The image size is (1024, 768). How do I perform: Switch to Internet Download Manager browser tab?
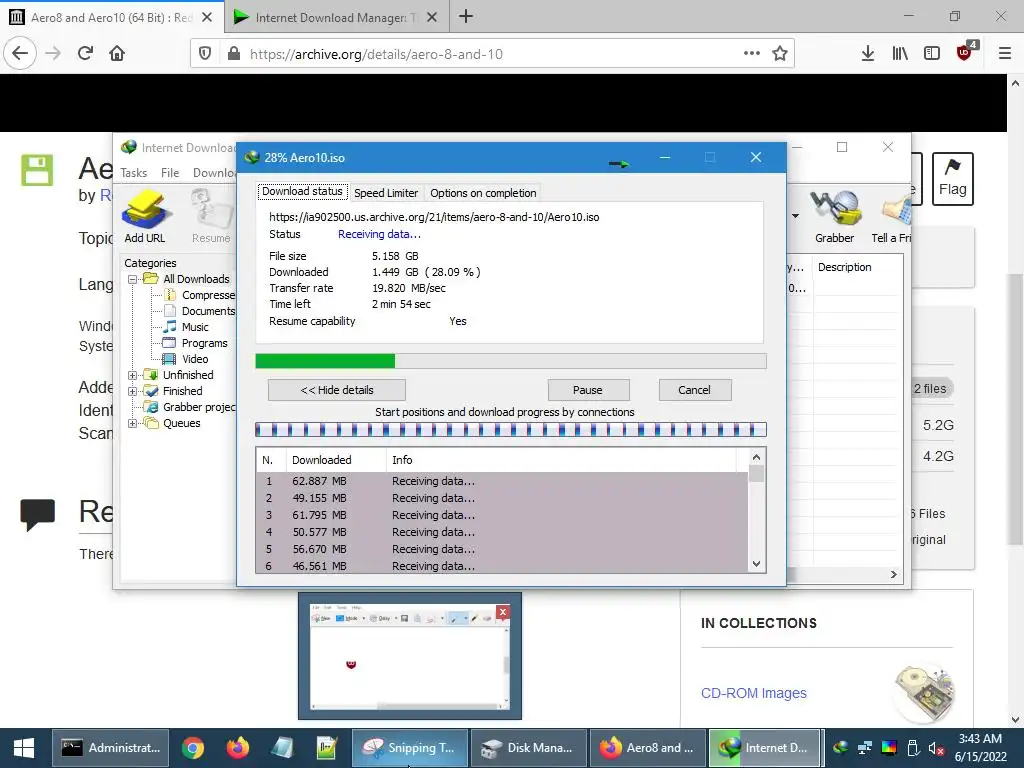point(335,18)
